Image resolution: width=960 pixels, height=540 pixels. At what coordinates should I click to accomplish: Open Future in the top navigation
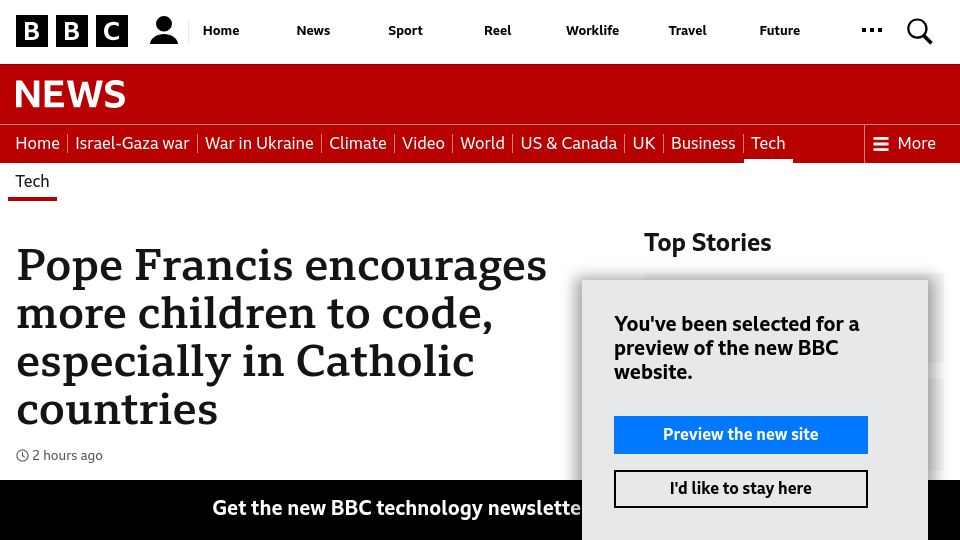coord(779,31)
